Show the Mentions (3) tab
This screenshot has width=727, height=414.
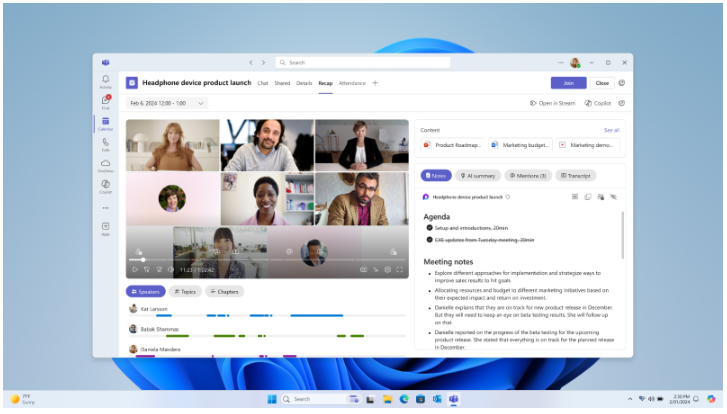point(528,176)
